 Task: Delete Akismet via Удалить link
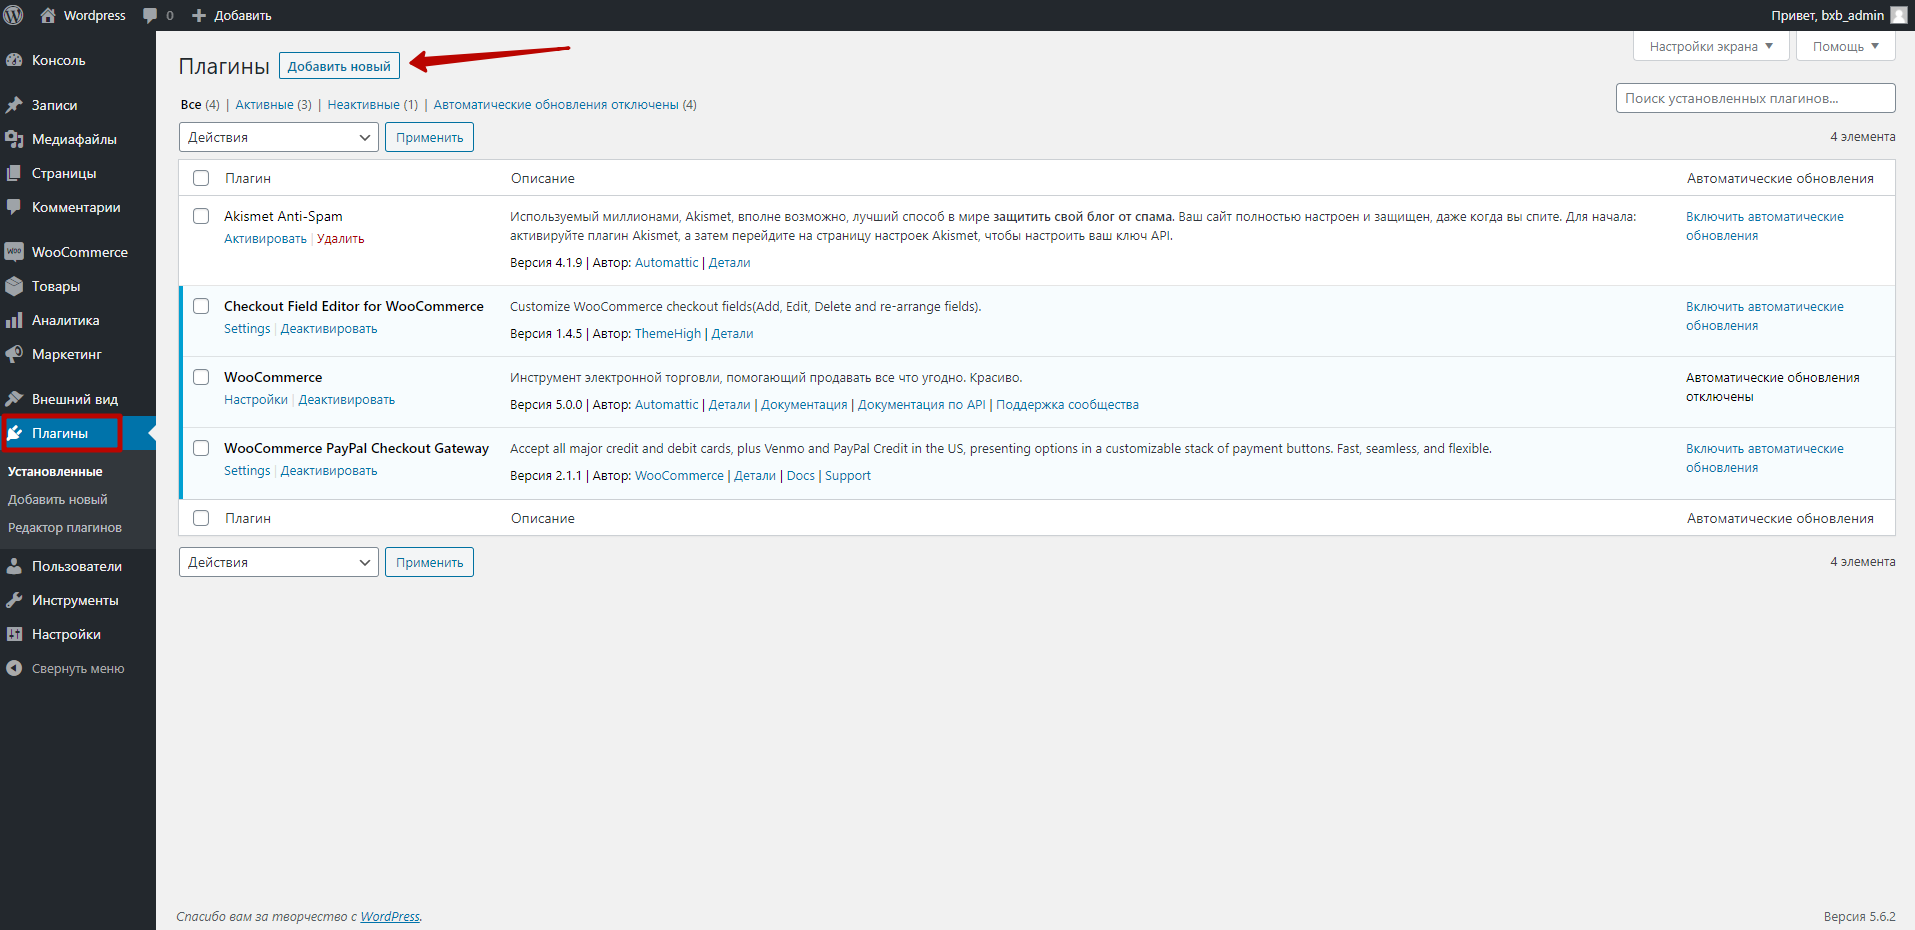coord(341,239)
